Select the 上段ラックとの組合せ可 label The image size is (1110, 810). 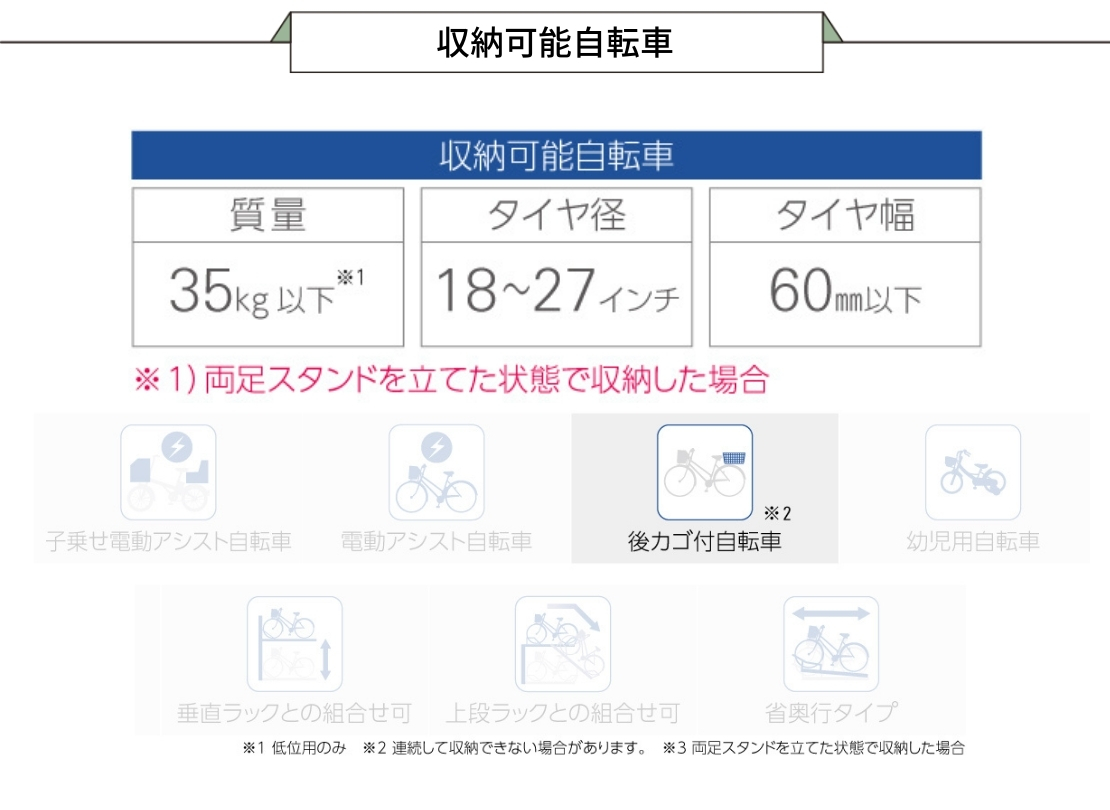[x=562, y=713]
